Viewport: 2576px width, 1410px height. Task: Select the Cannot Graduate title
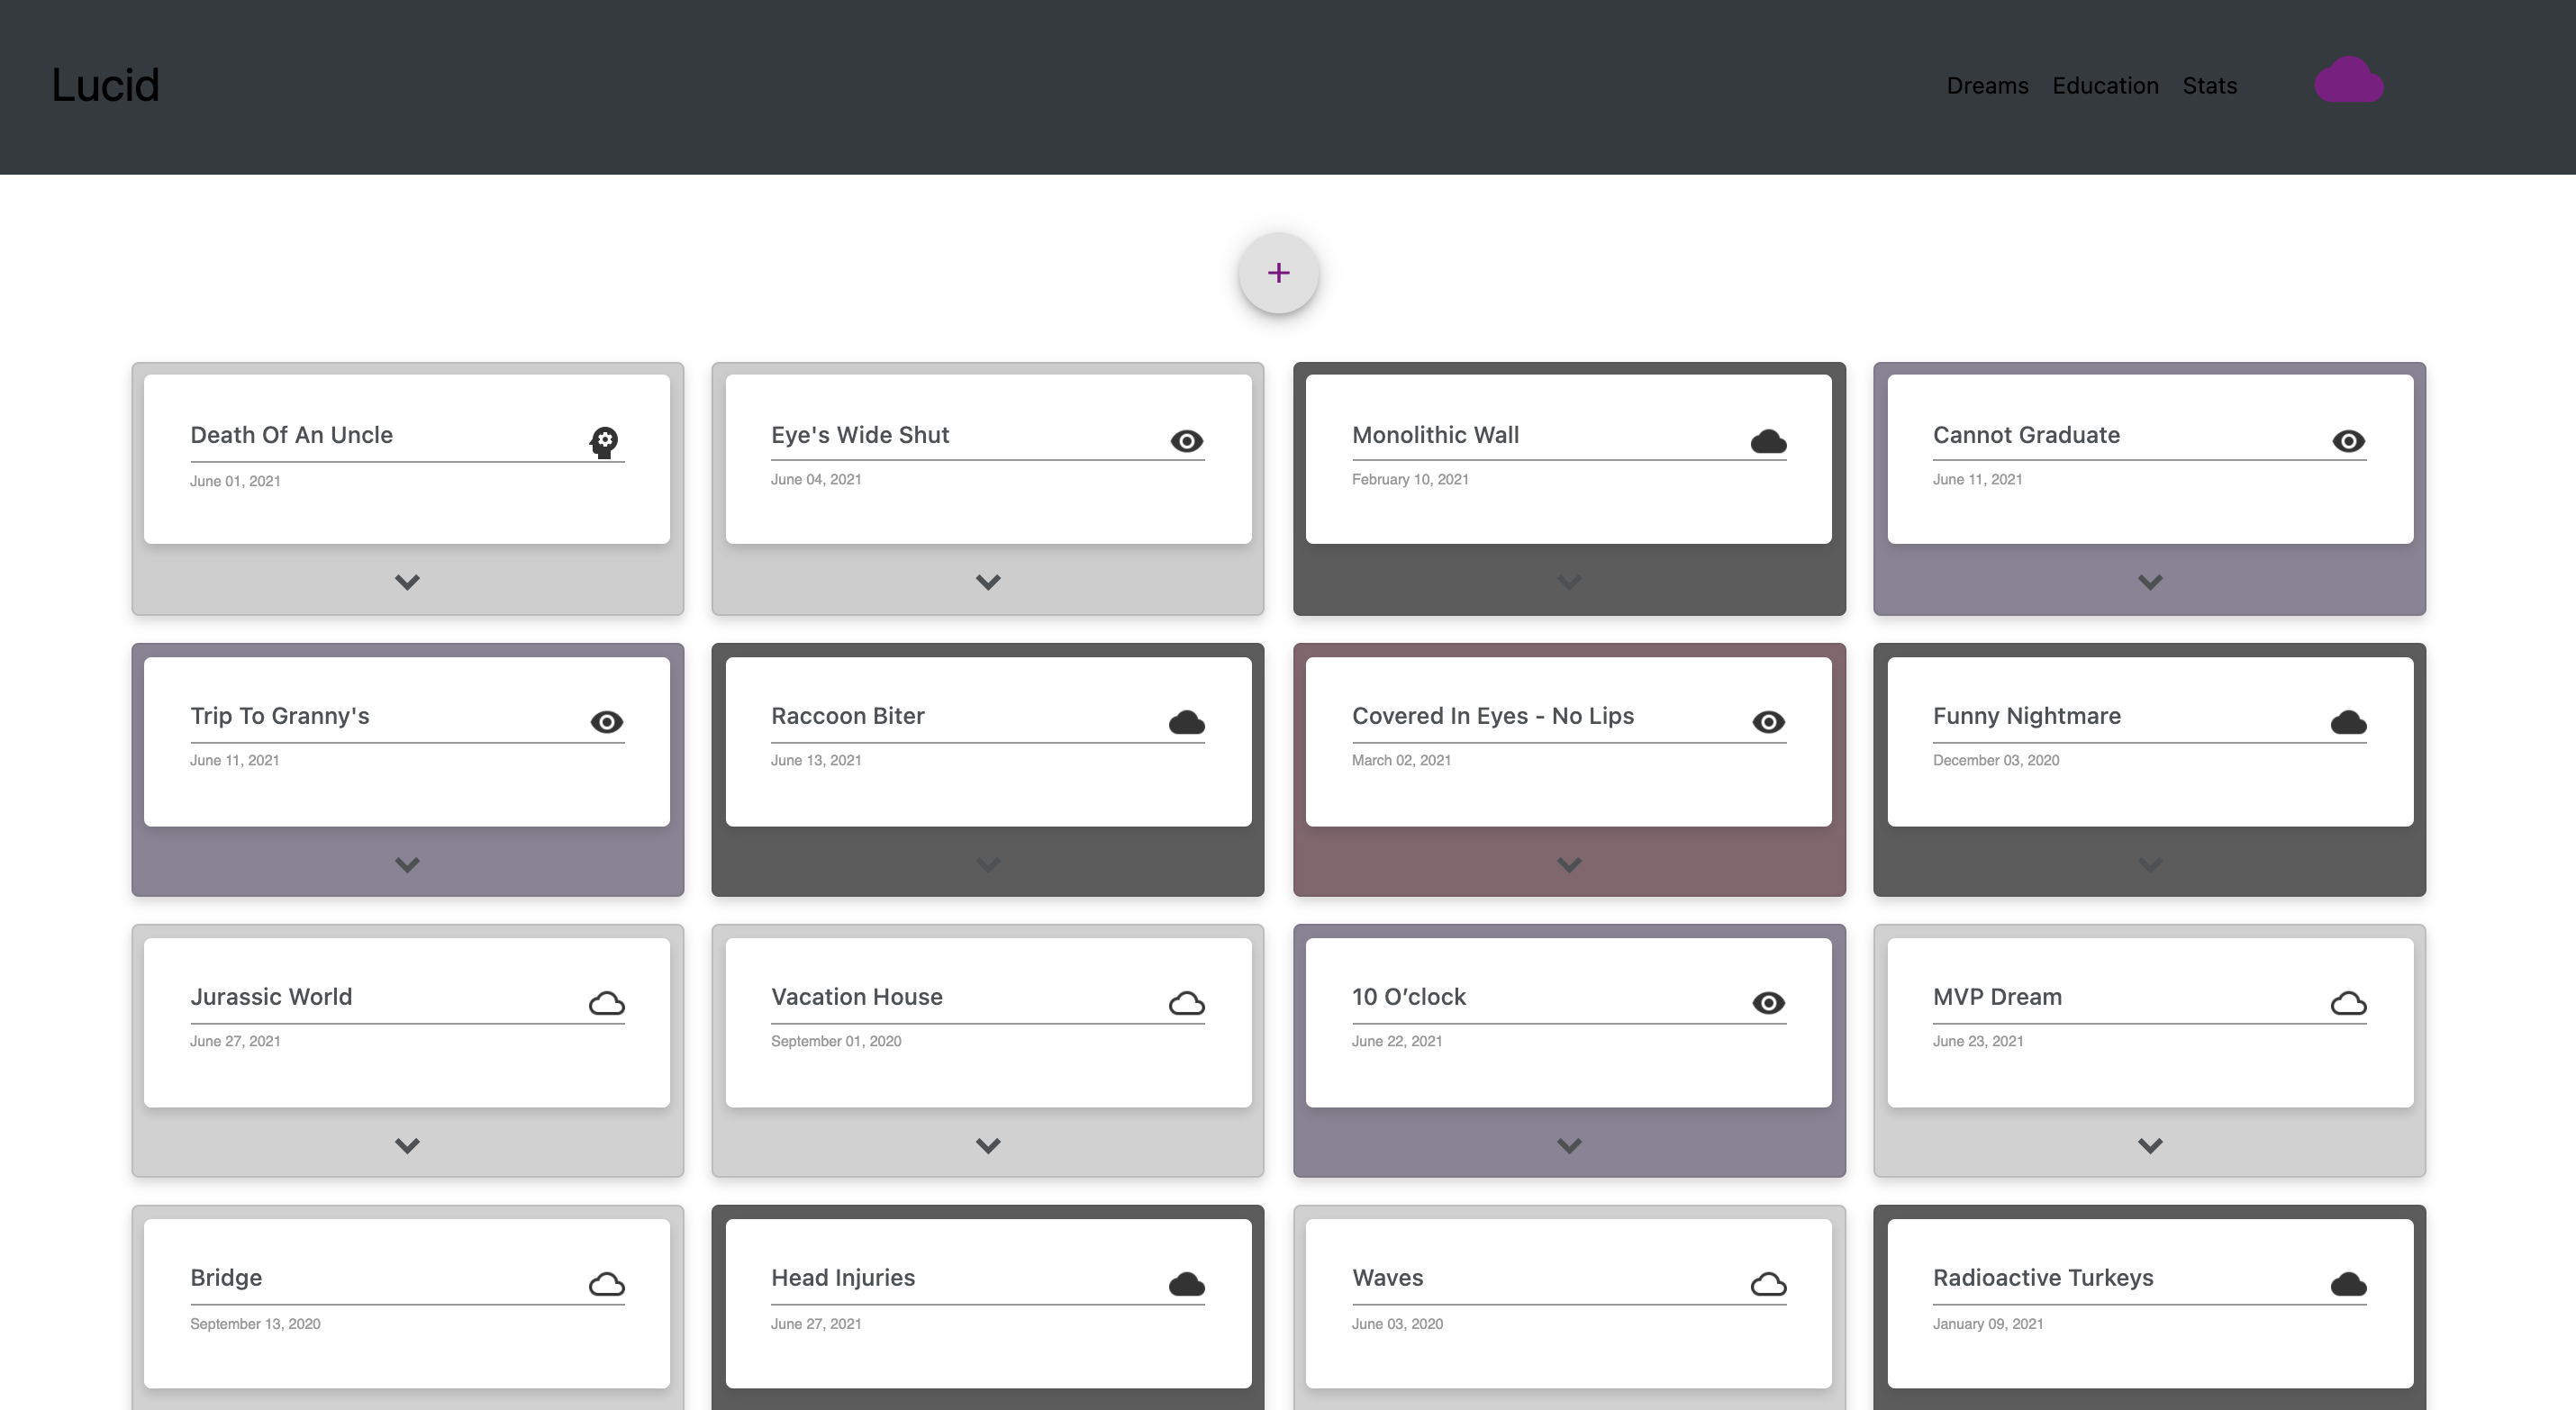(x=2026, y=435)
